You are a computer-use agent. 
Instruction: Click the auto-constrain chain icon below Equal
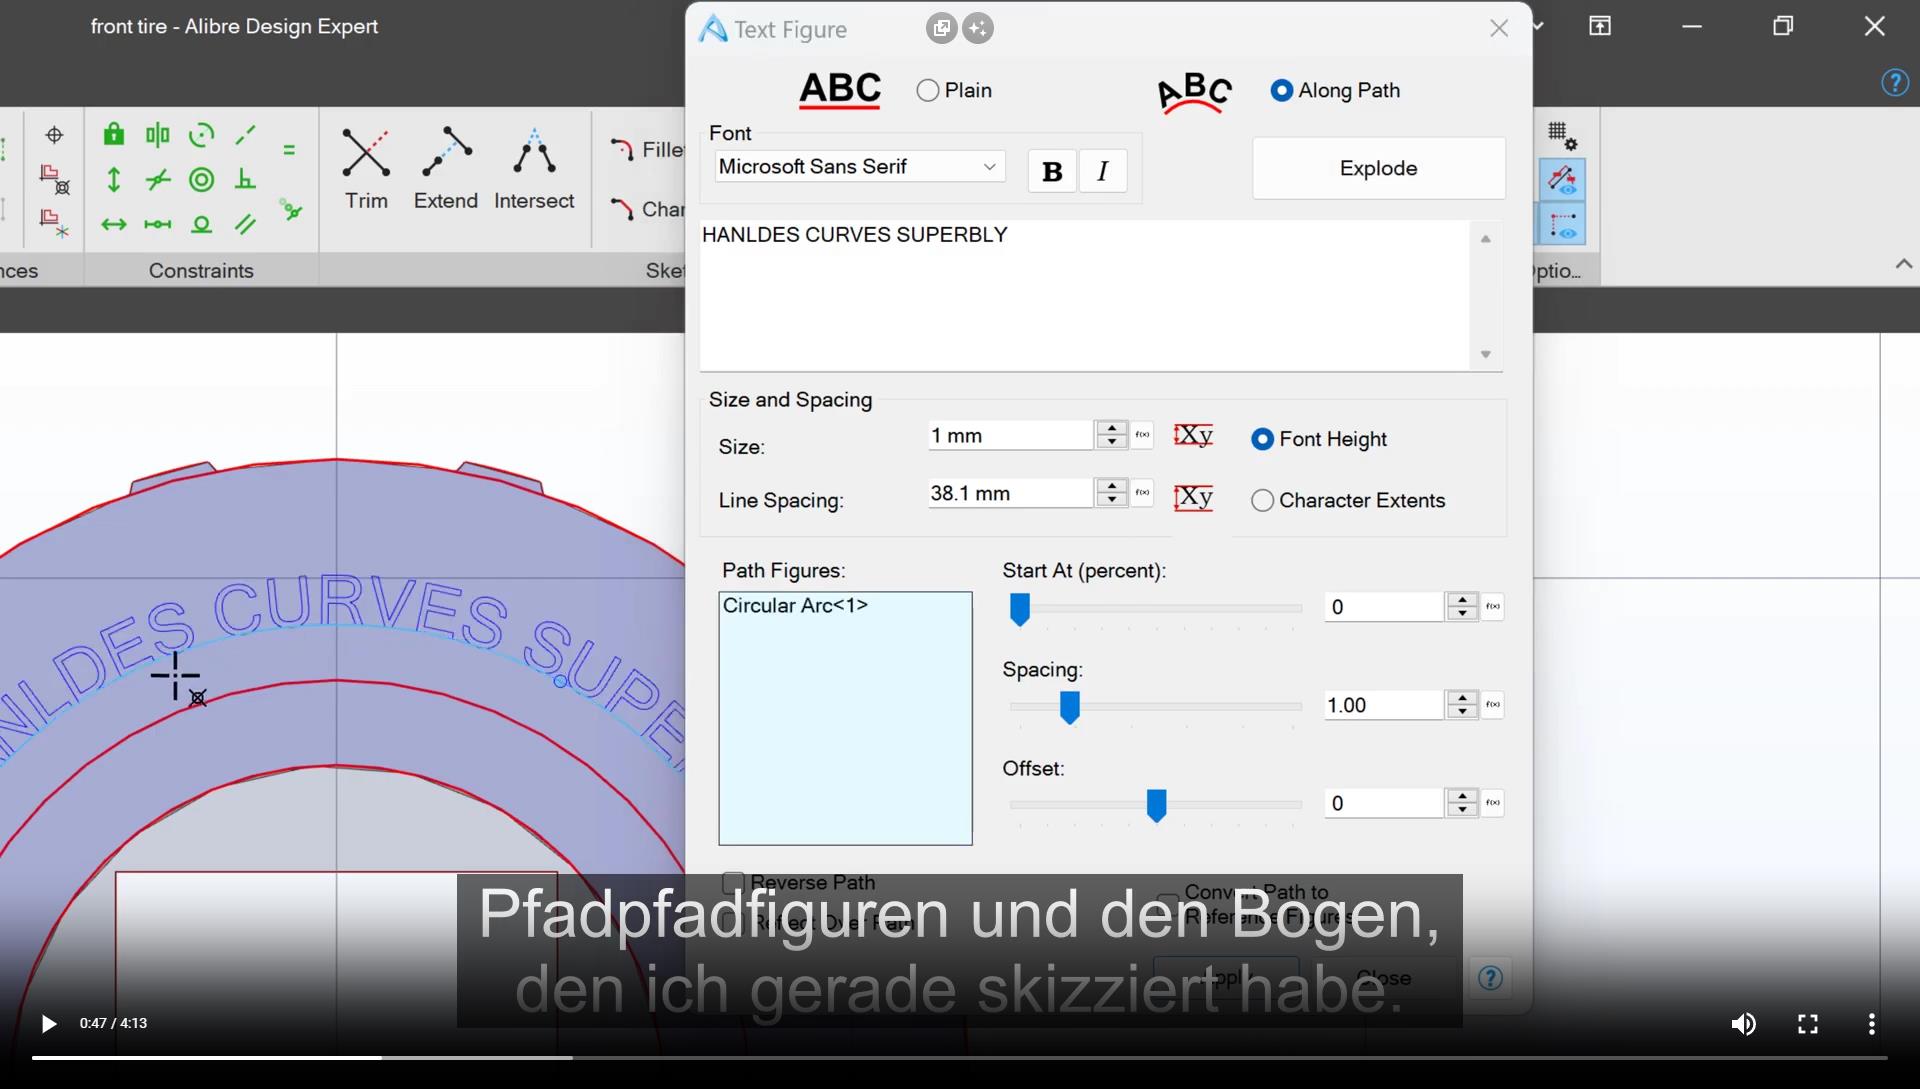291,210
